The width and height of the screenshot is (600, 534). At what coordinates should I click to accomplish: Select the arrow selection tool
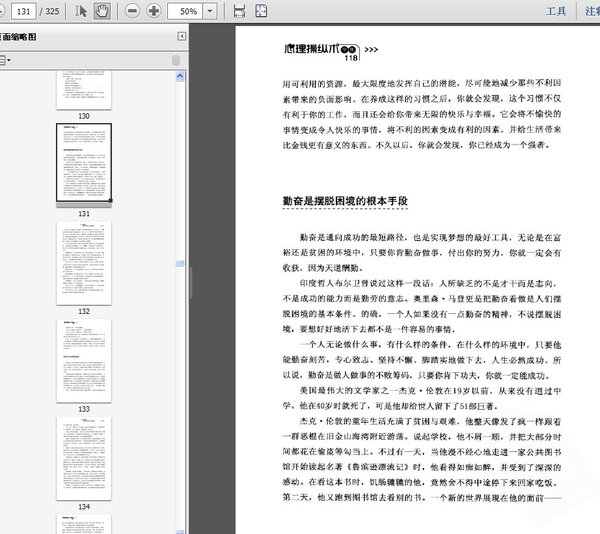(81, 11)
